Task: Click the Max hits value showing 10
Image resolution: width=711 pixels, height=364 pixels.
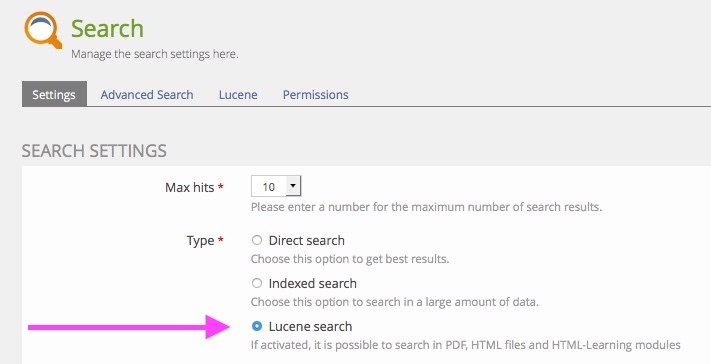Action: 269,186
